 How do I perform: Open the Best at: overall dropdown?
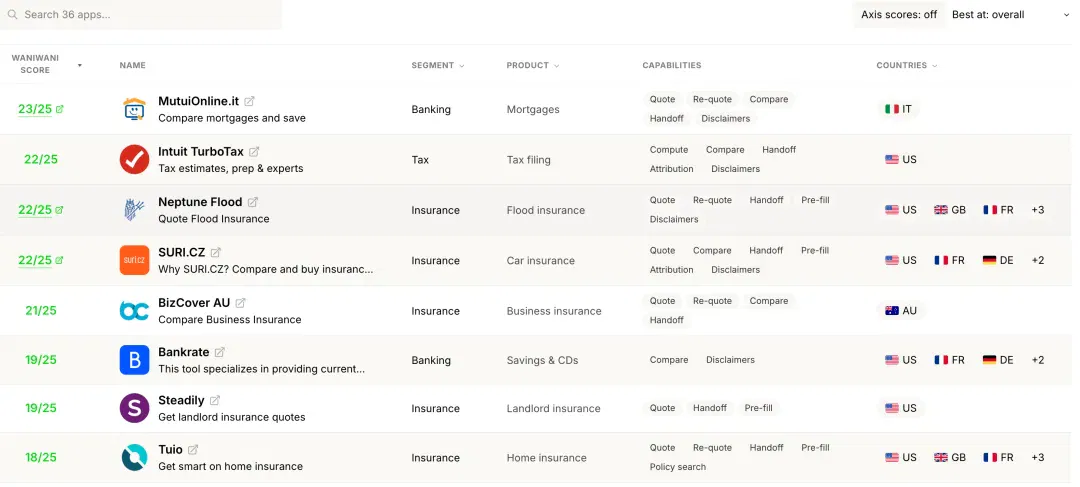point(1010,14)
